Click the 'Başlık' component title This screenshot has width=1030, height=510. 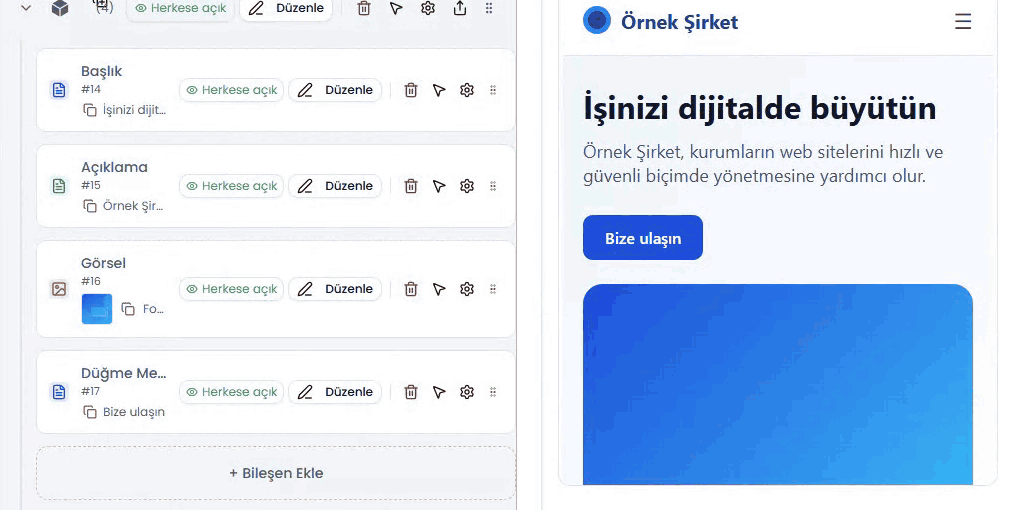click(x=101, y=71)
